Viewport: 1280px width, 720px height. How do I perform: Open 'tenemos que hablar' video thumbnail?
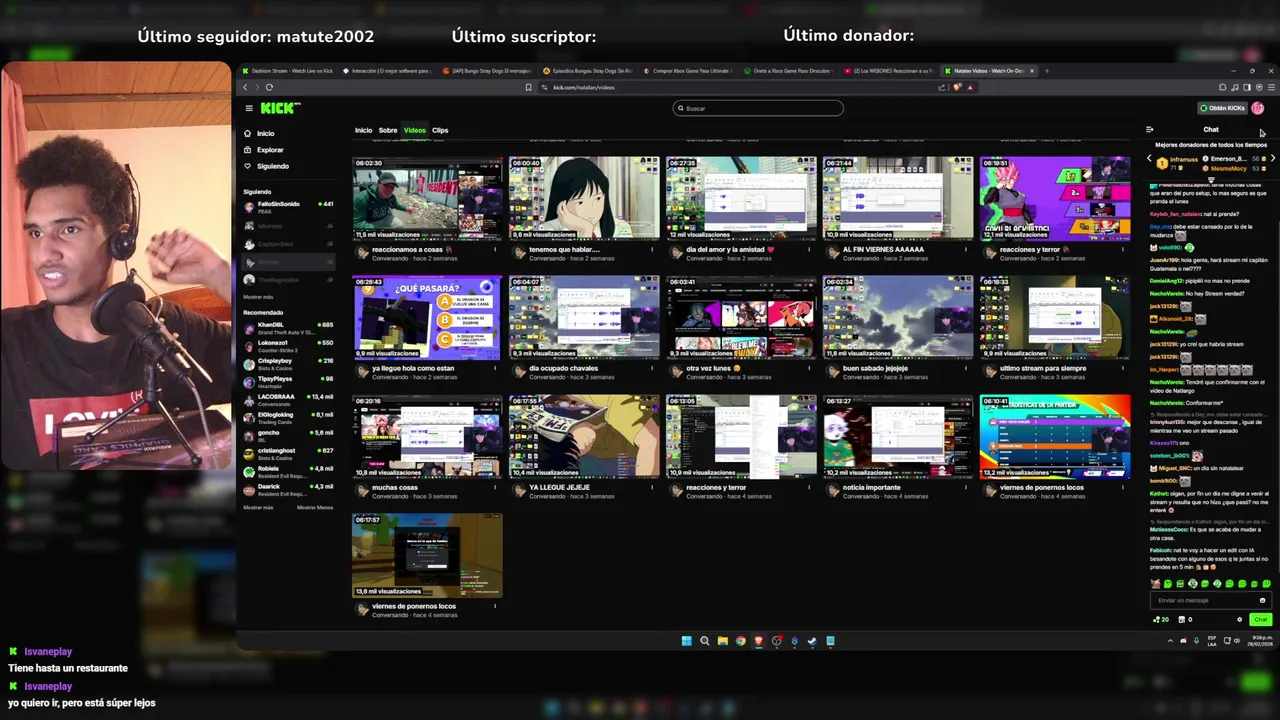584,198
